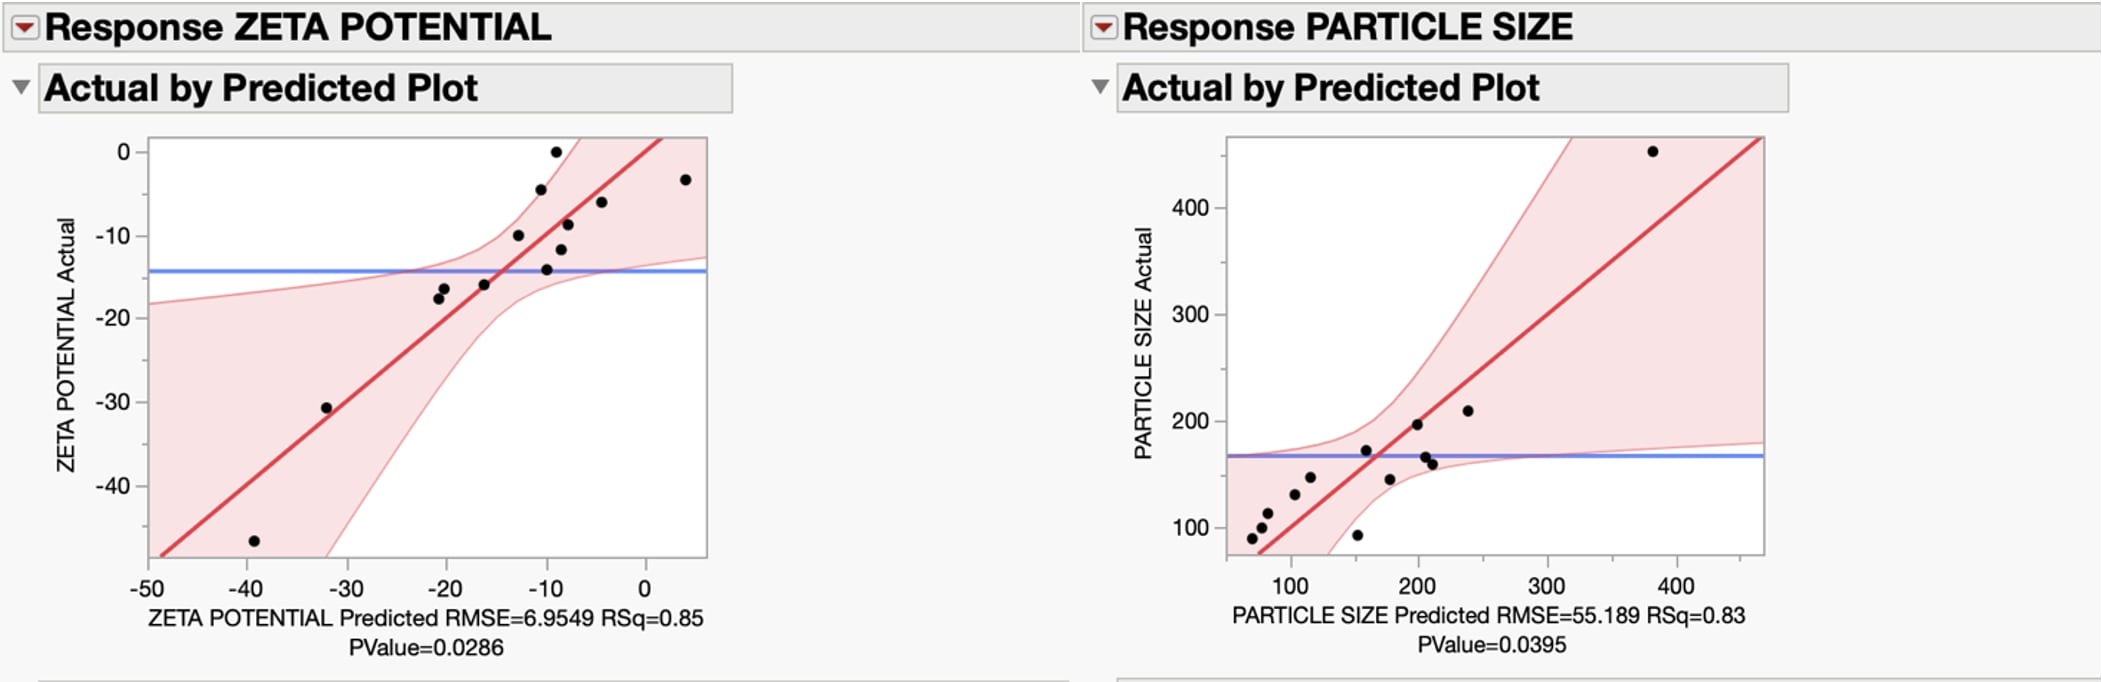Select the right Actual by Predicted Plot title bar
The image size is (2102, 682).
1451,88
